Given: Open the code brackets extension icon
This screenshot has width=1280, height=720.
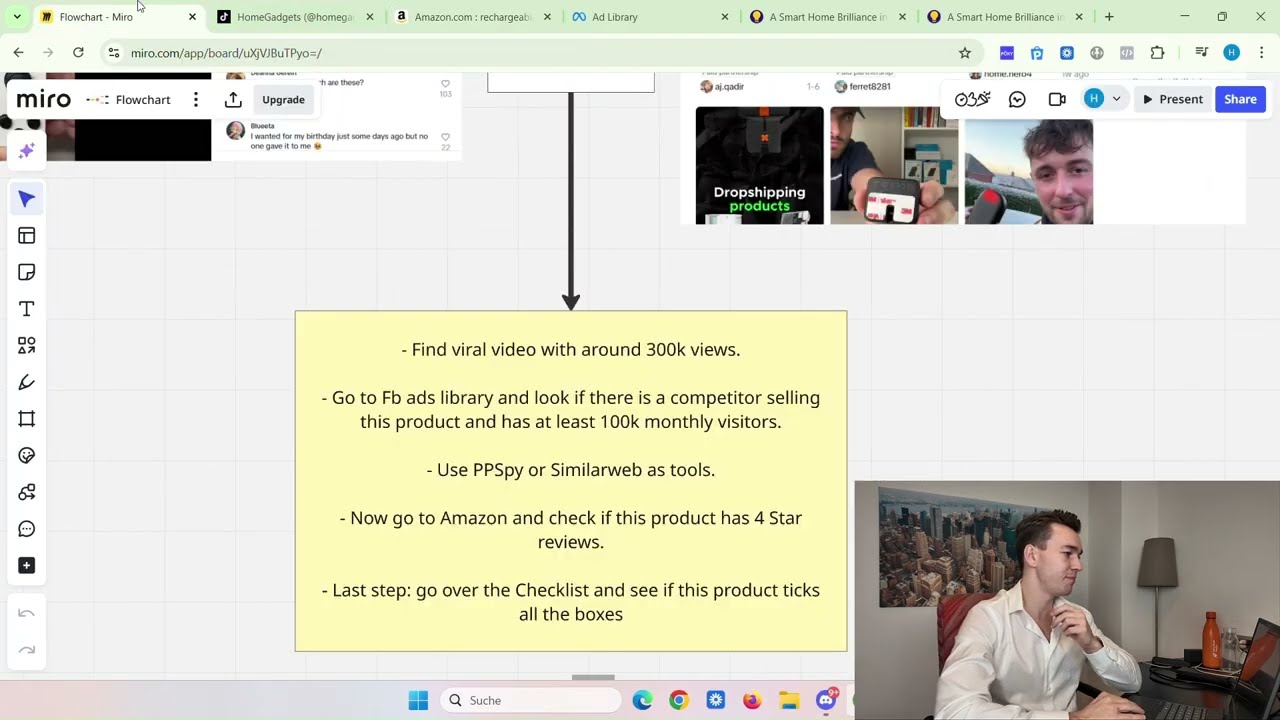Looking at the screenshot, I should (1127, 53).
